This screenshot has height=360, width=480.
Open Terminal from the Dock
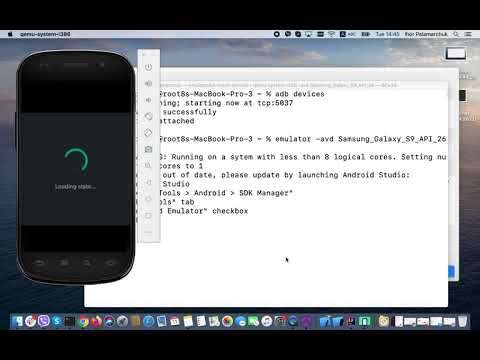(x=70, y=321)
